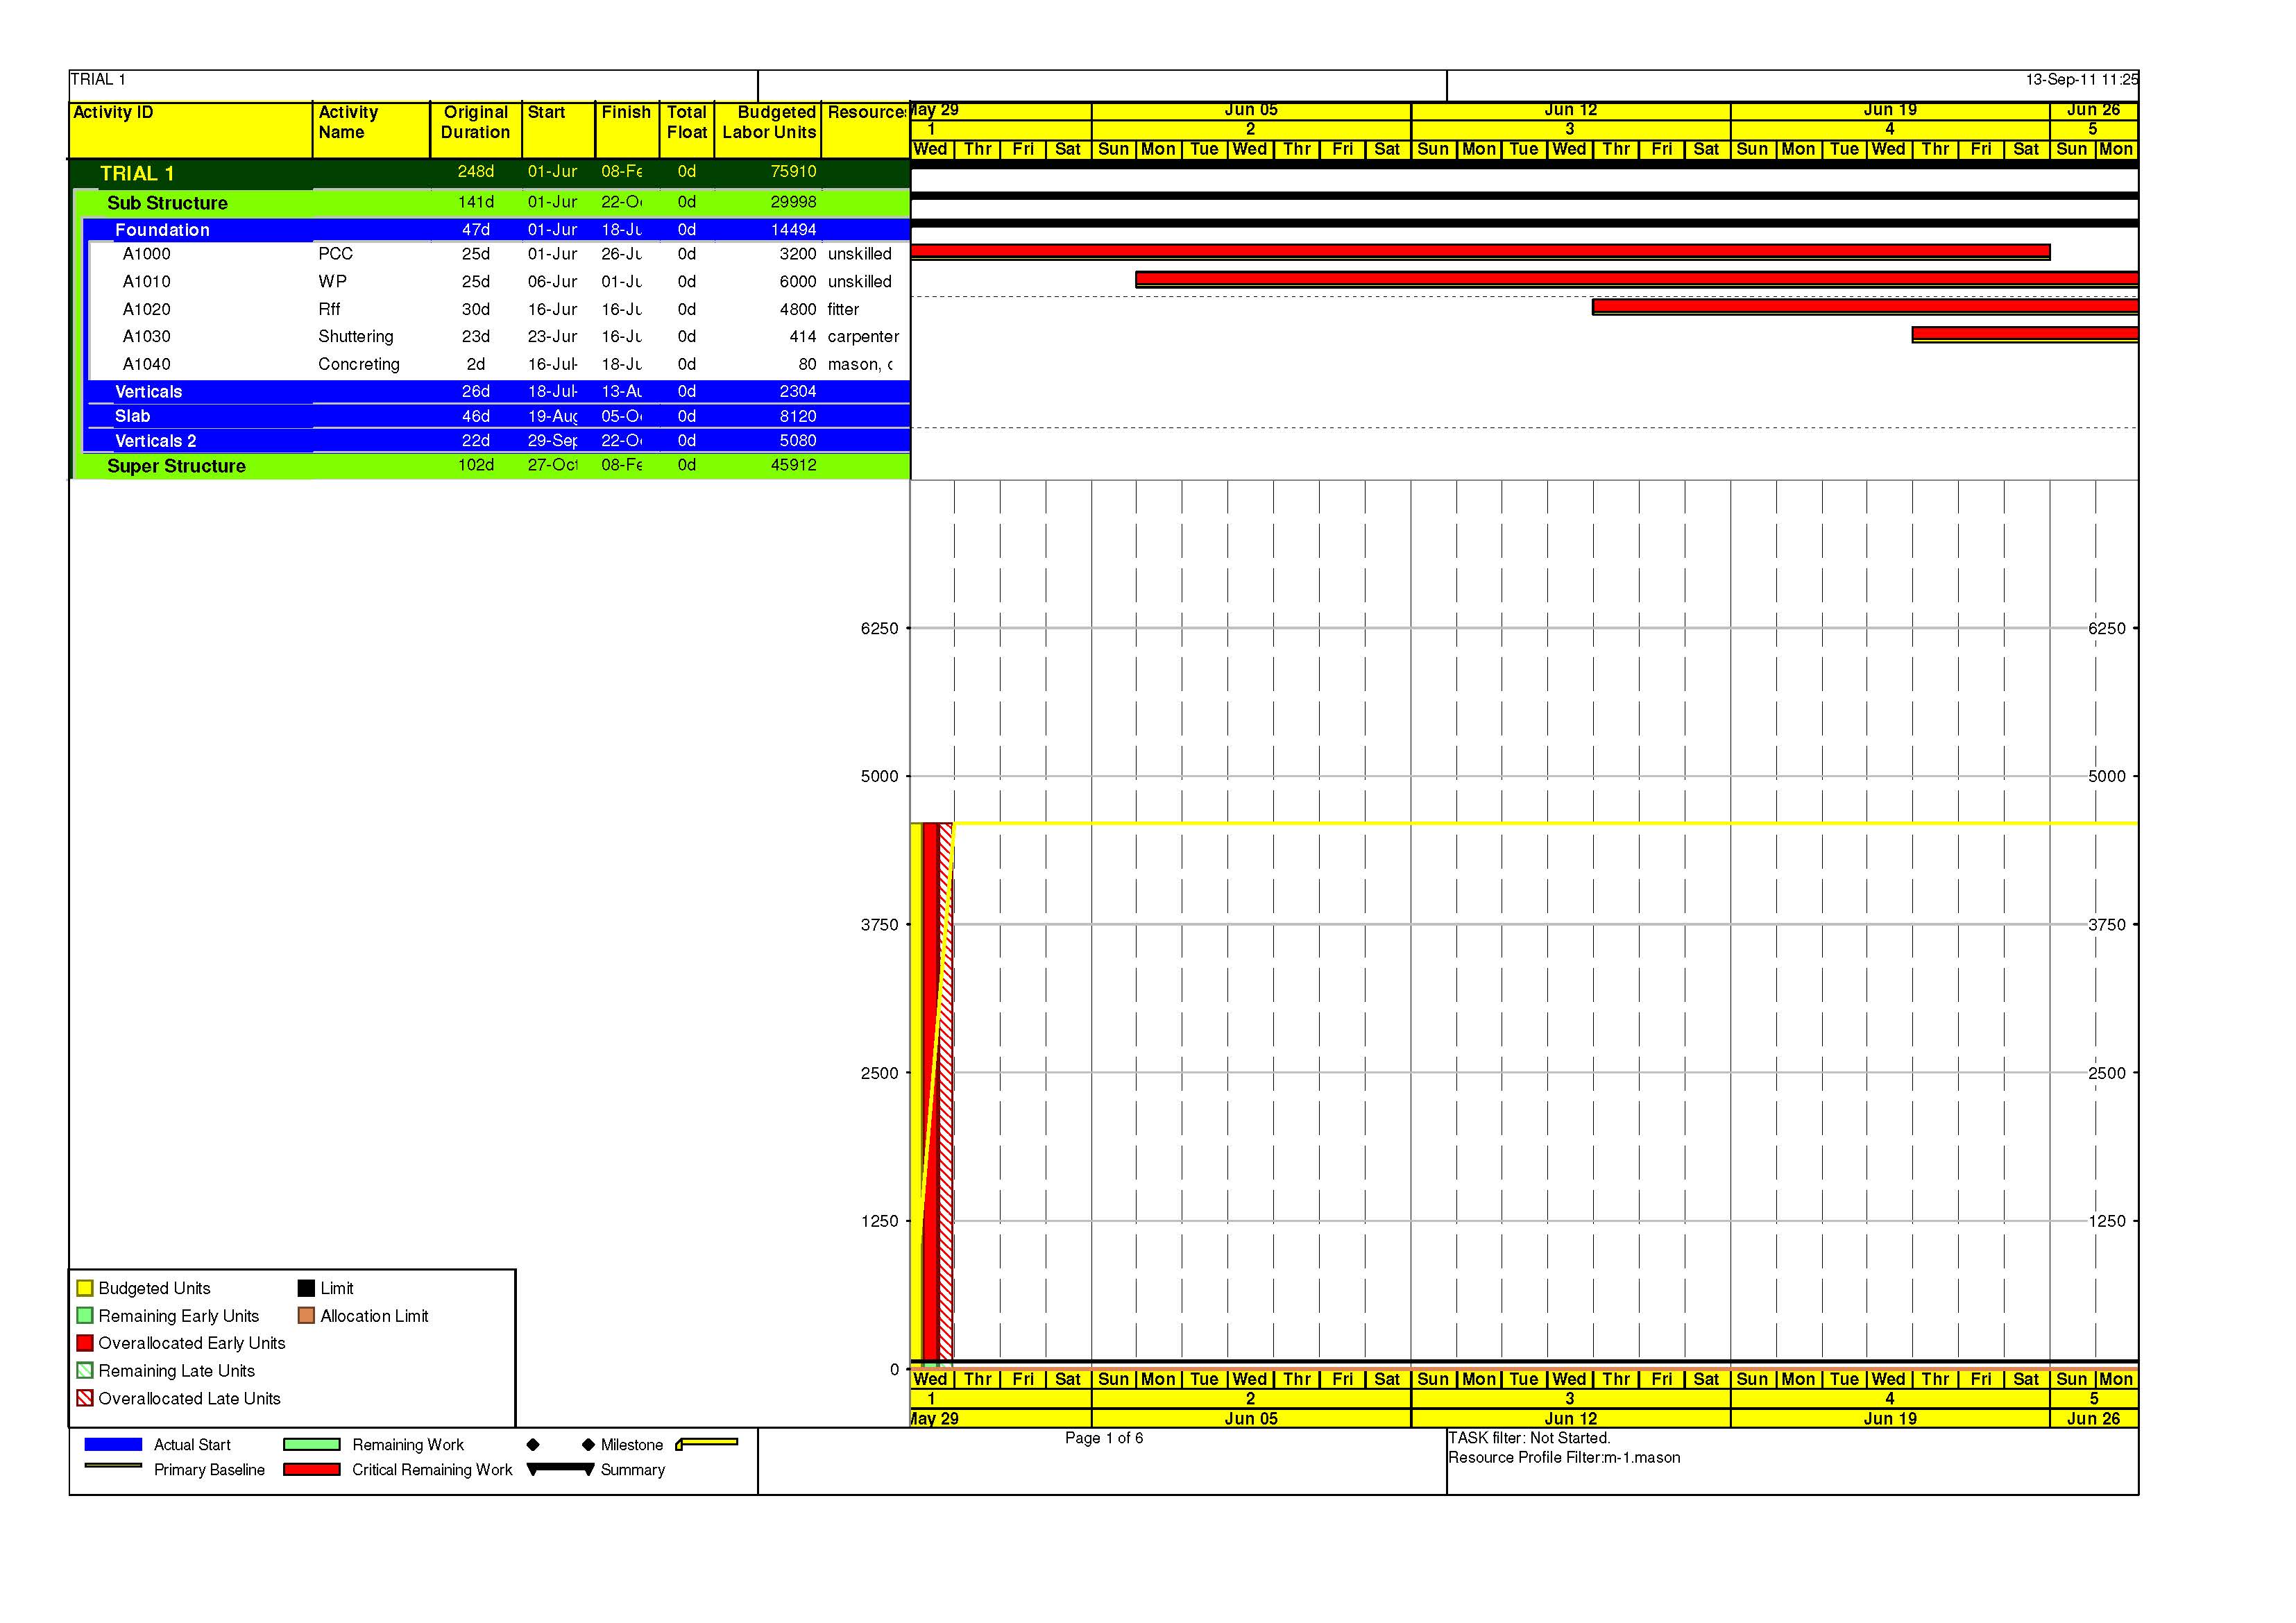Viewport: 2296px width, 1623px height.
Task: Click the black Limit legend swatch
Action: [x=306, y=1288]
